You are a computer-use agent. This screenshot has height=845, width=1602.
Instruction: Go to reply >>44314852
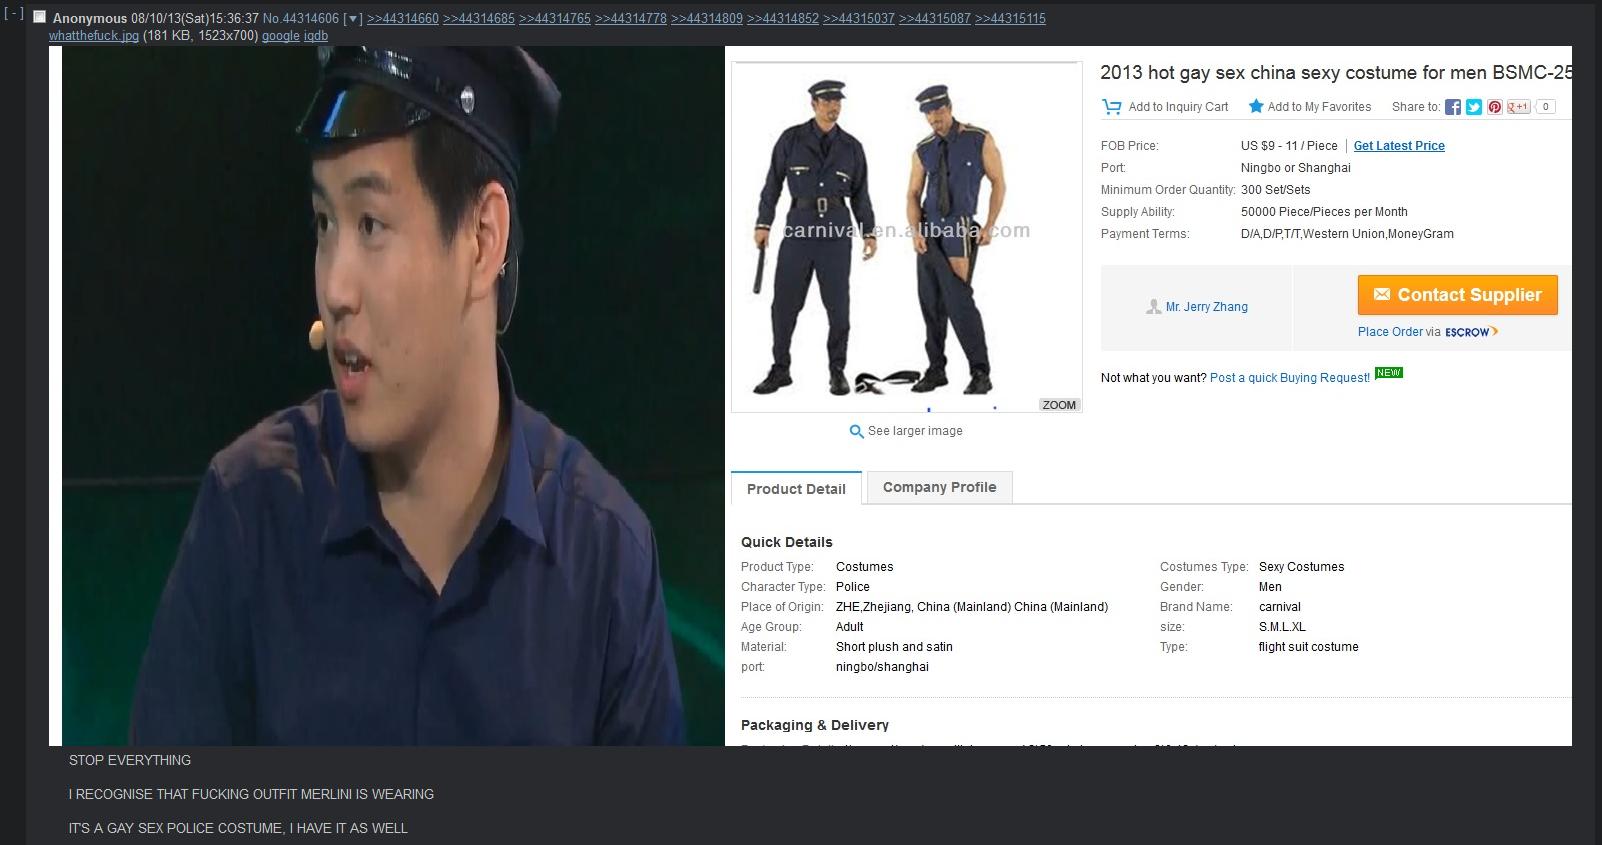click(x=783, y=19)
